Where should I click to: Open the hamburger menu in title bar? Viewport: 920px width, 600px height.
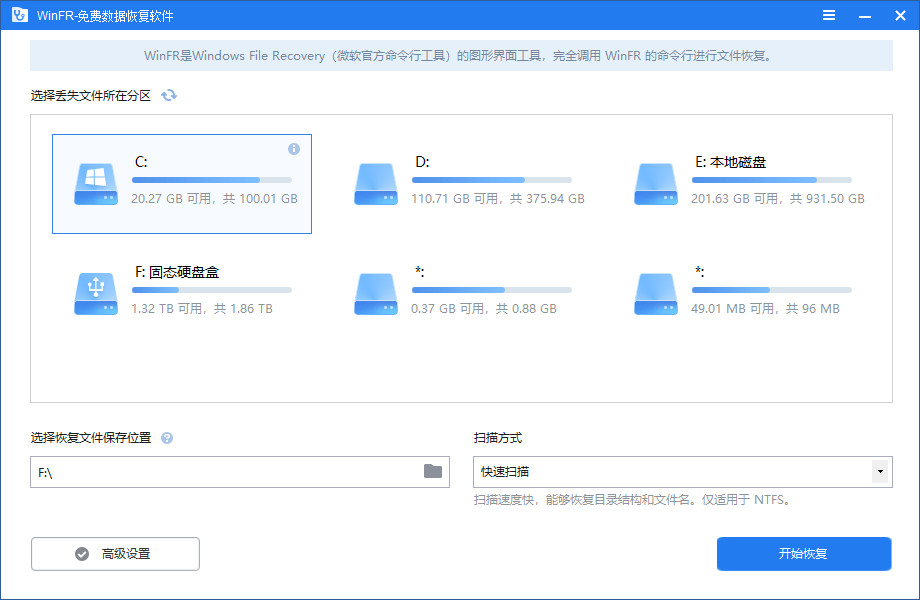coord(828,15)
